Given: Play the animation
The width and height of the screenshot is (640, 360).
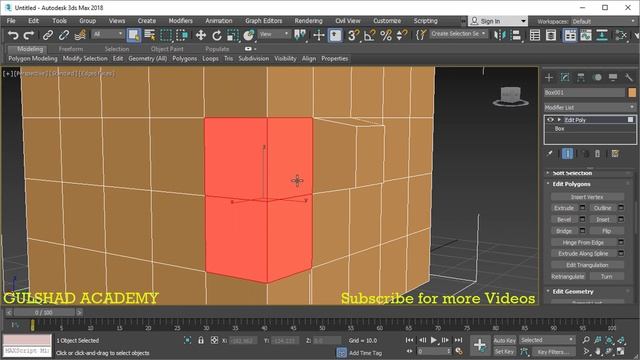Looking at the screenshot, I should point(434,340).
